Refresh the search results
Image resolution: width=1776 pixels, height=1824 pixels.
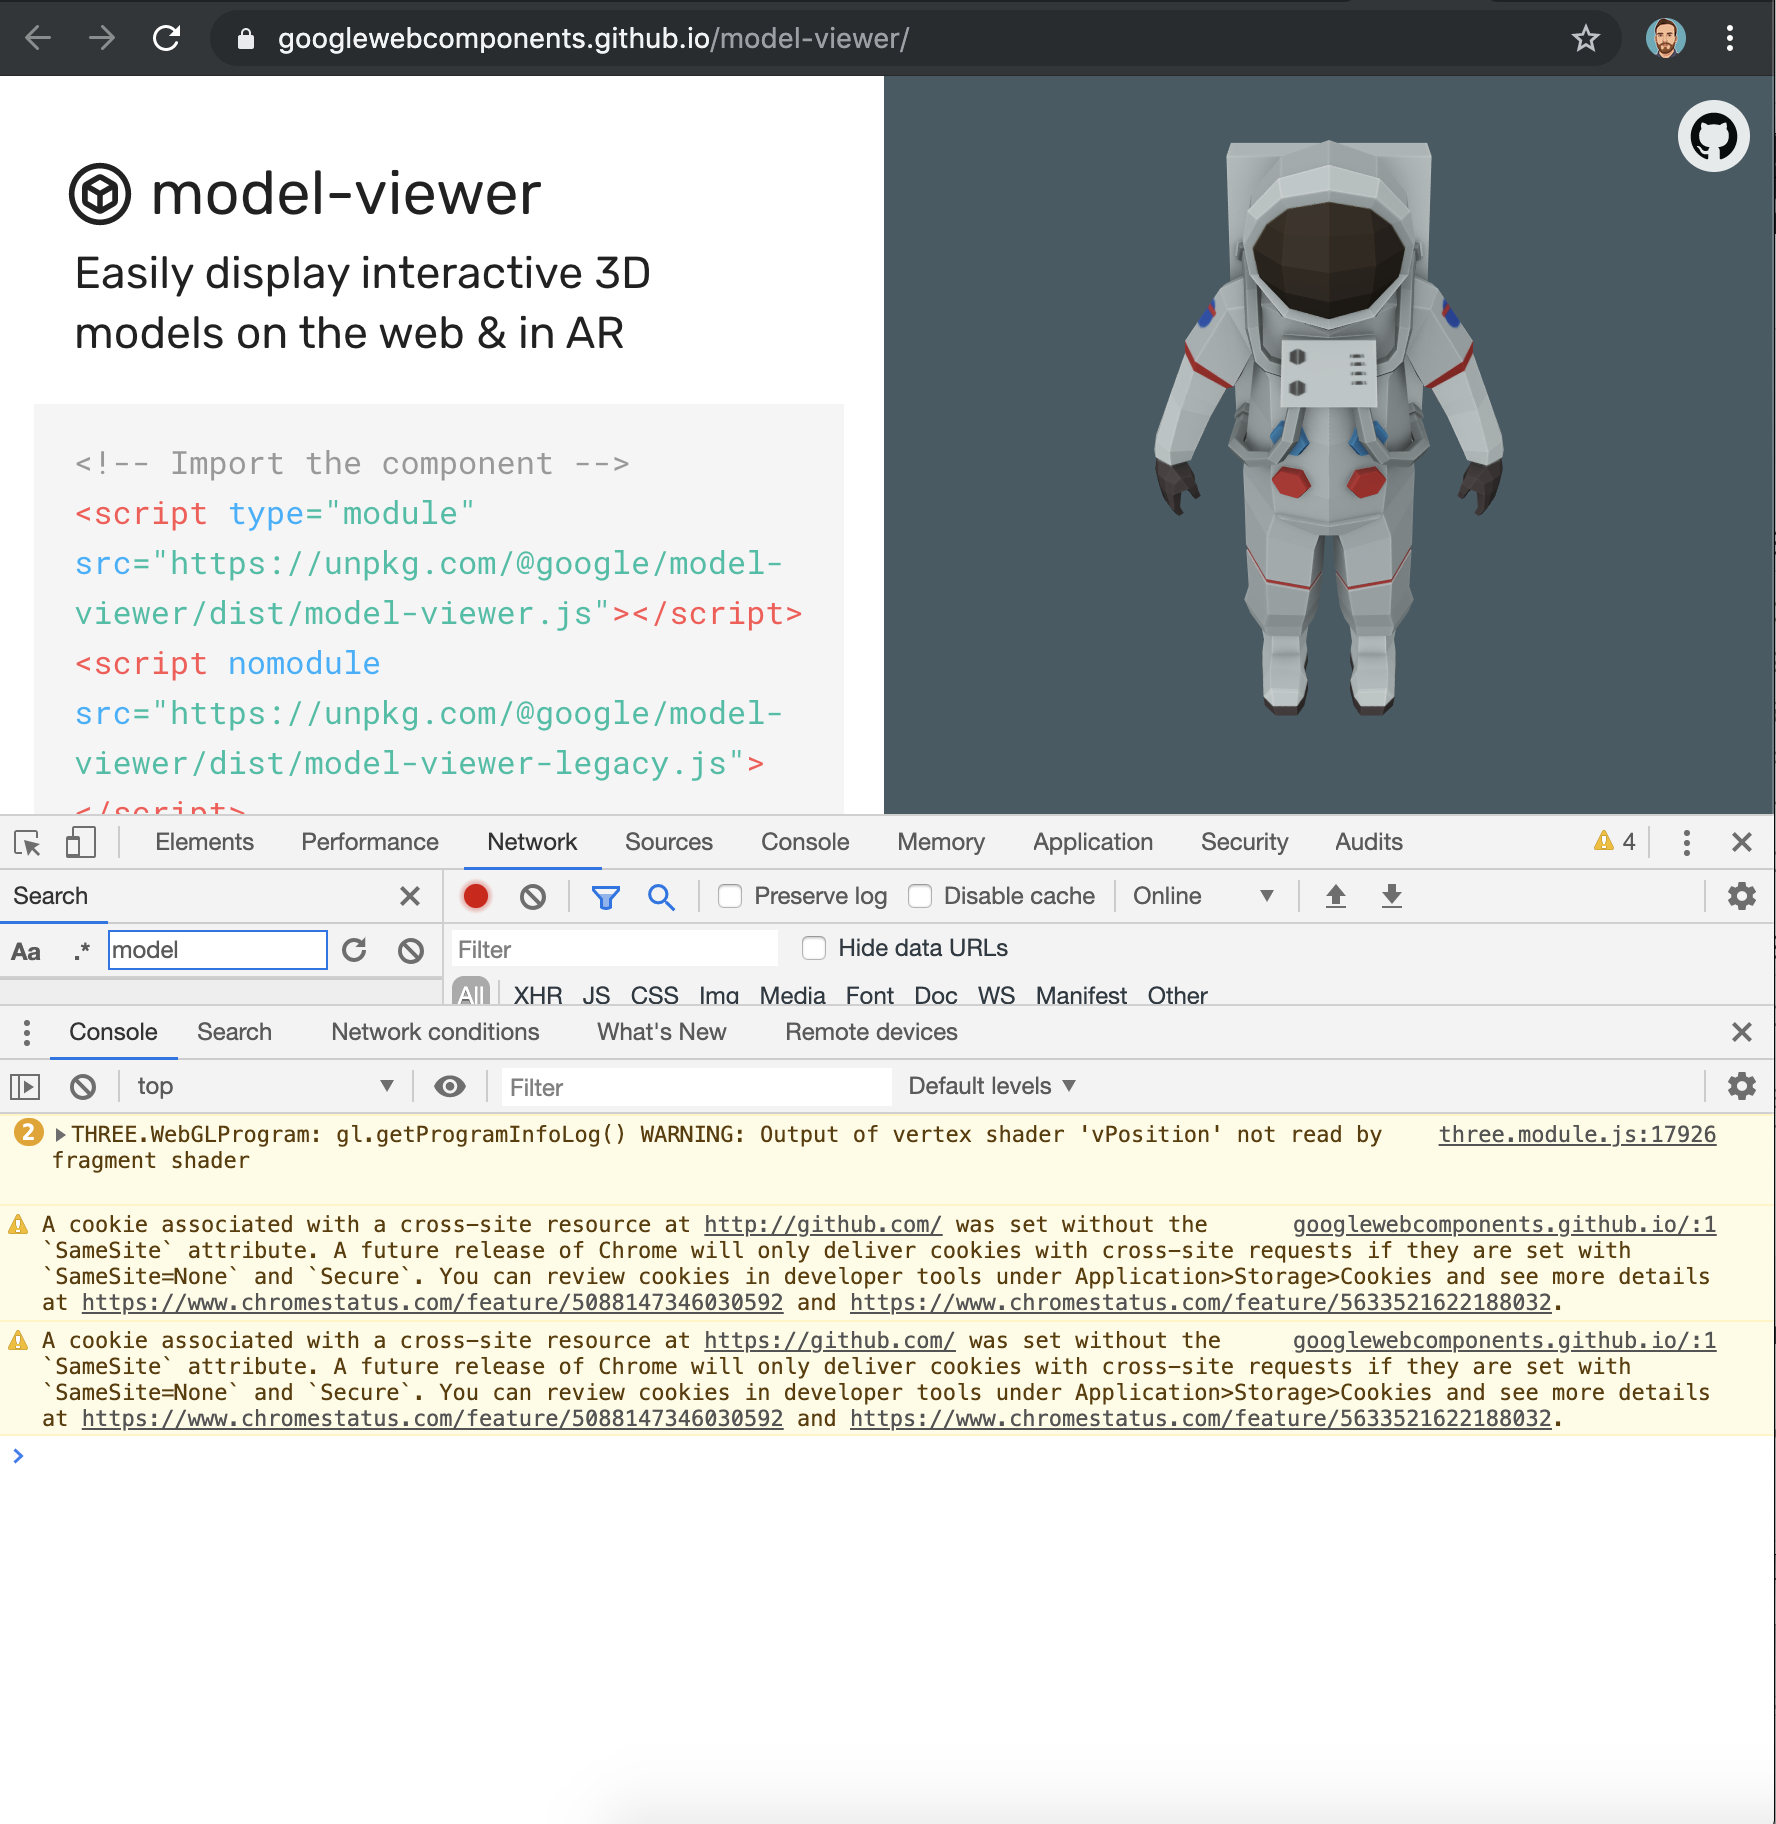(x=354, y=950)
